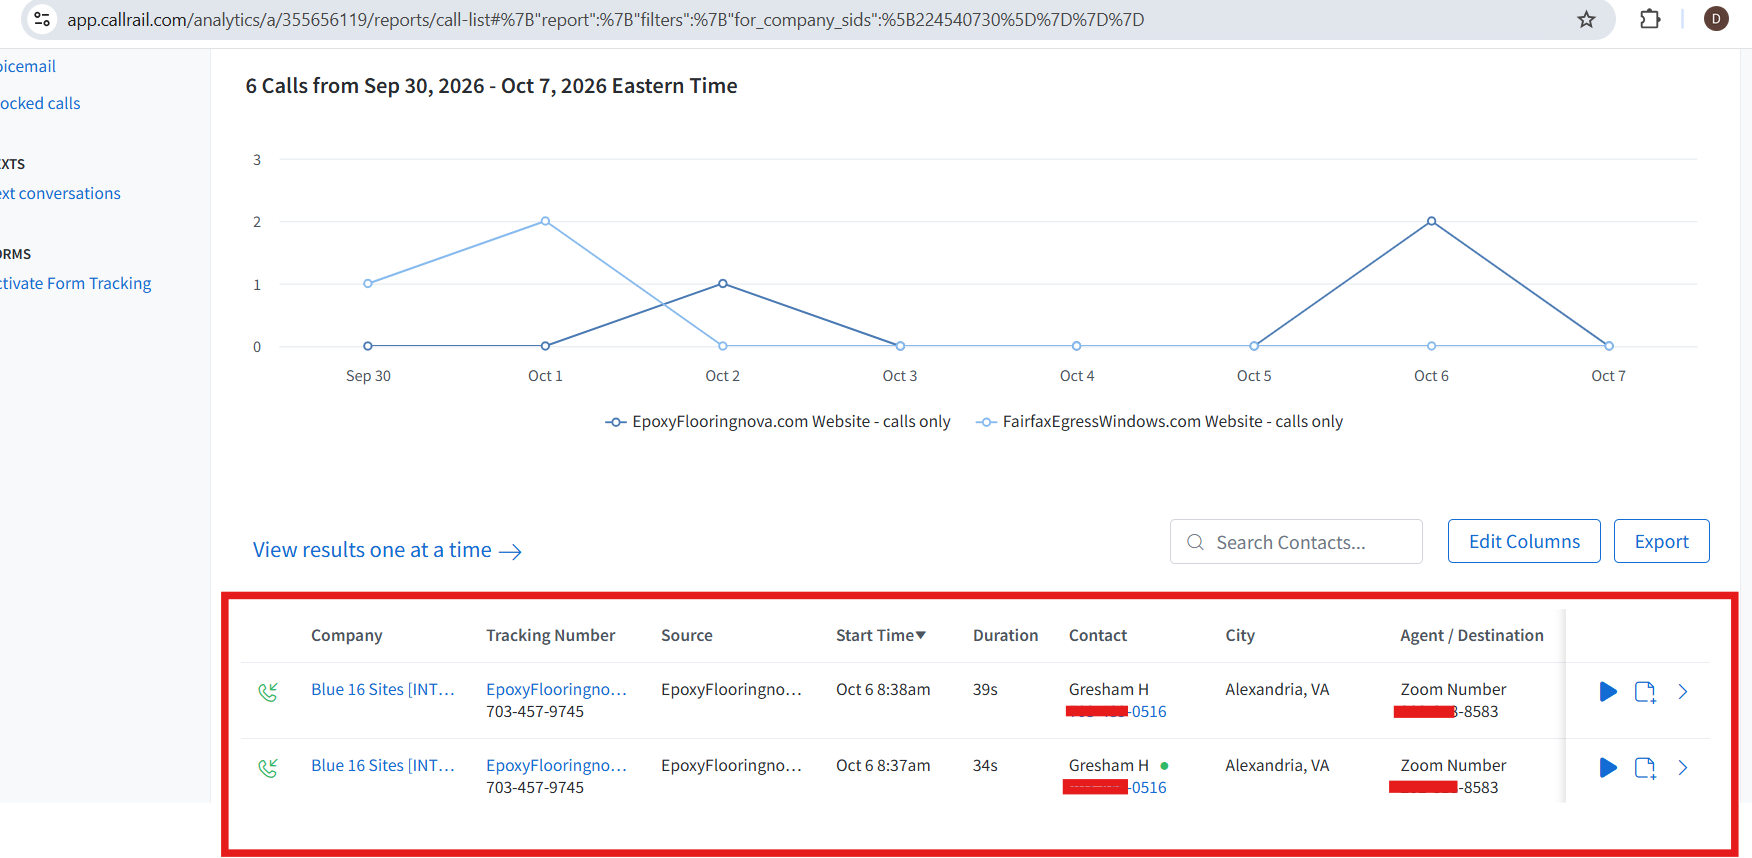Go to Text conversations in sidebar
1752x858 pixels.
tap(60, 193)
